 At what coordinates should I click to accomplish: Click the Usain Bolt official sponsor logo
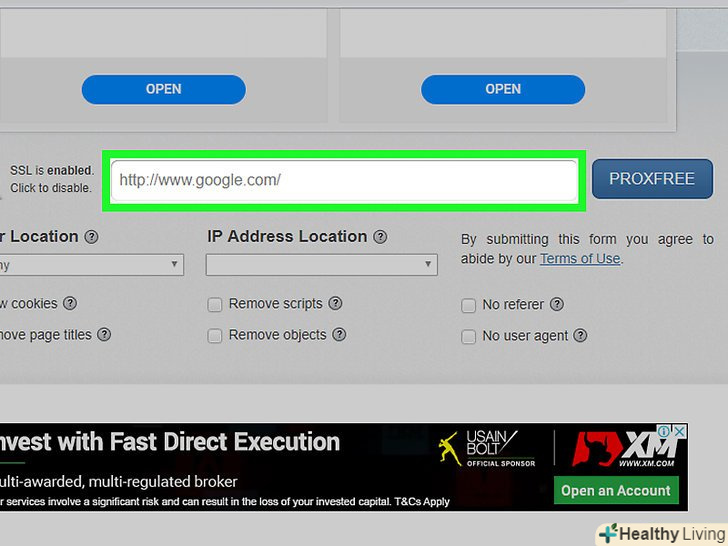[x=488, y=448]
